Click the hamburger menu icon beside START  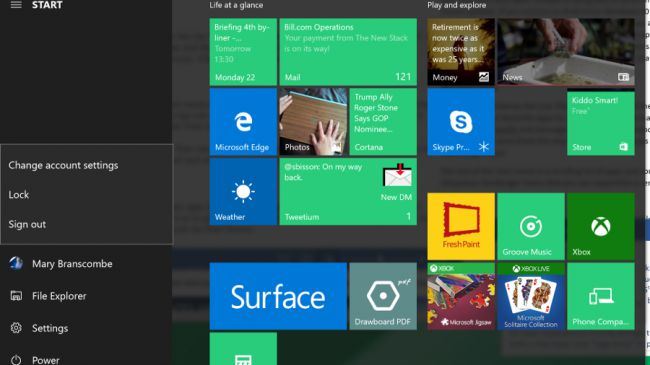16,5
